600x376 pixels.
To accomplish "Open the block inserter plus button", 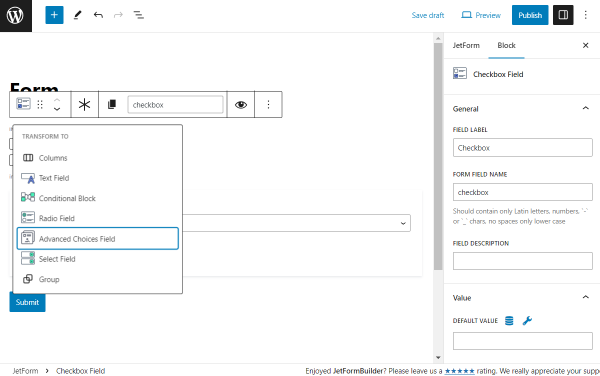I will [54, 15].
